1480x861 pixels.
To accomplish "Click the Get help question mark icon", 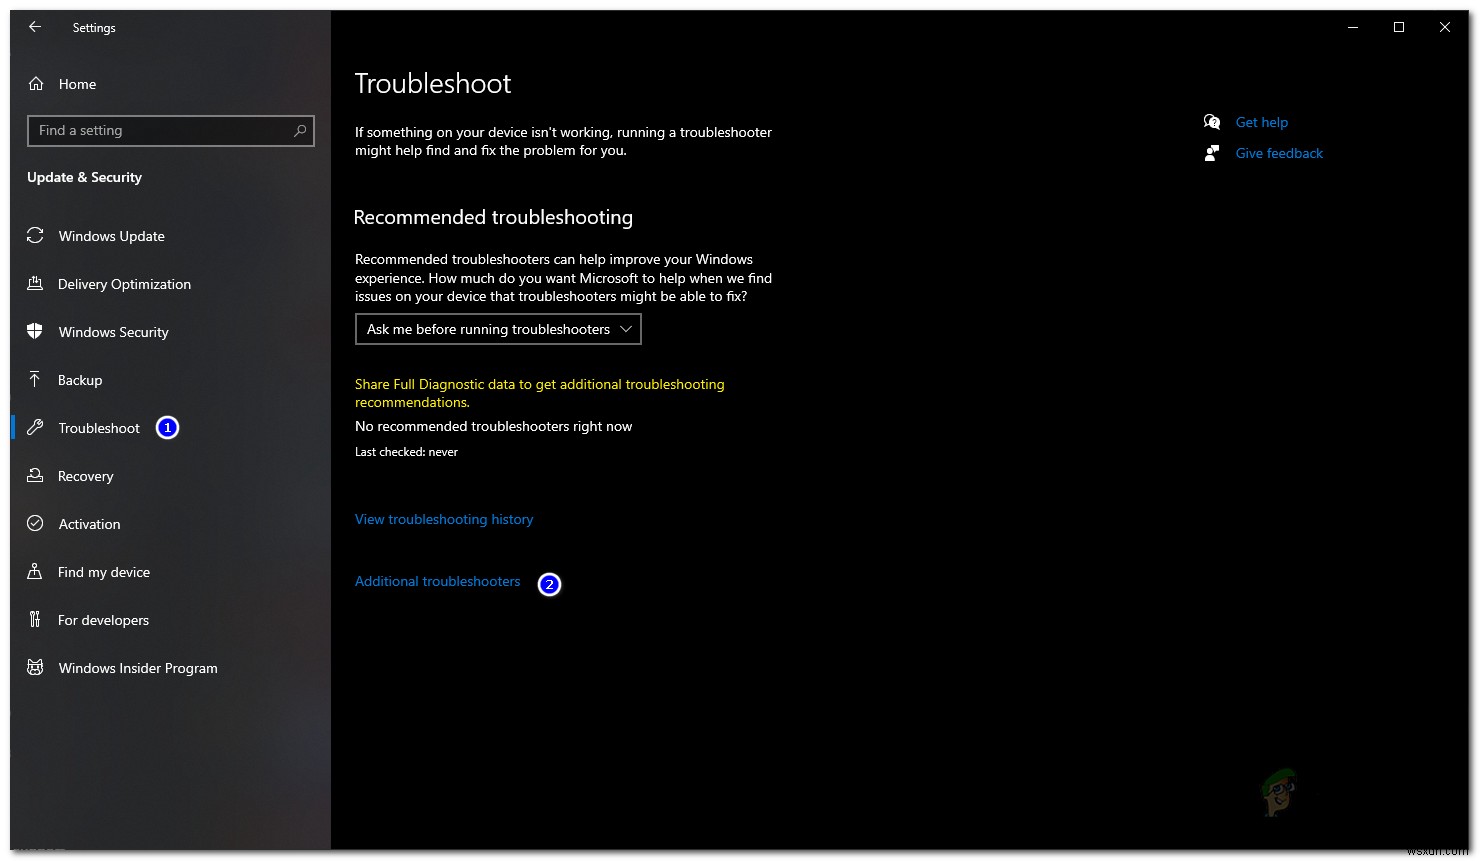I will click(1212, 121).
